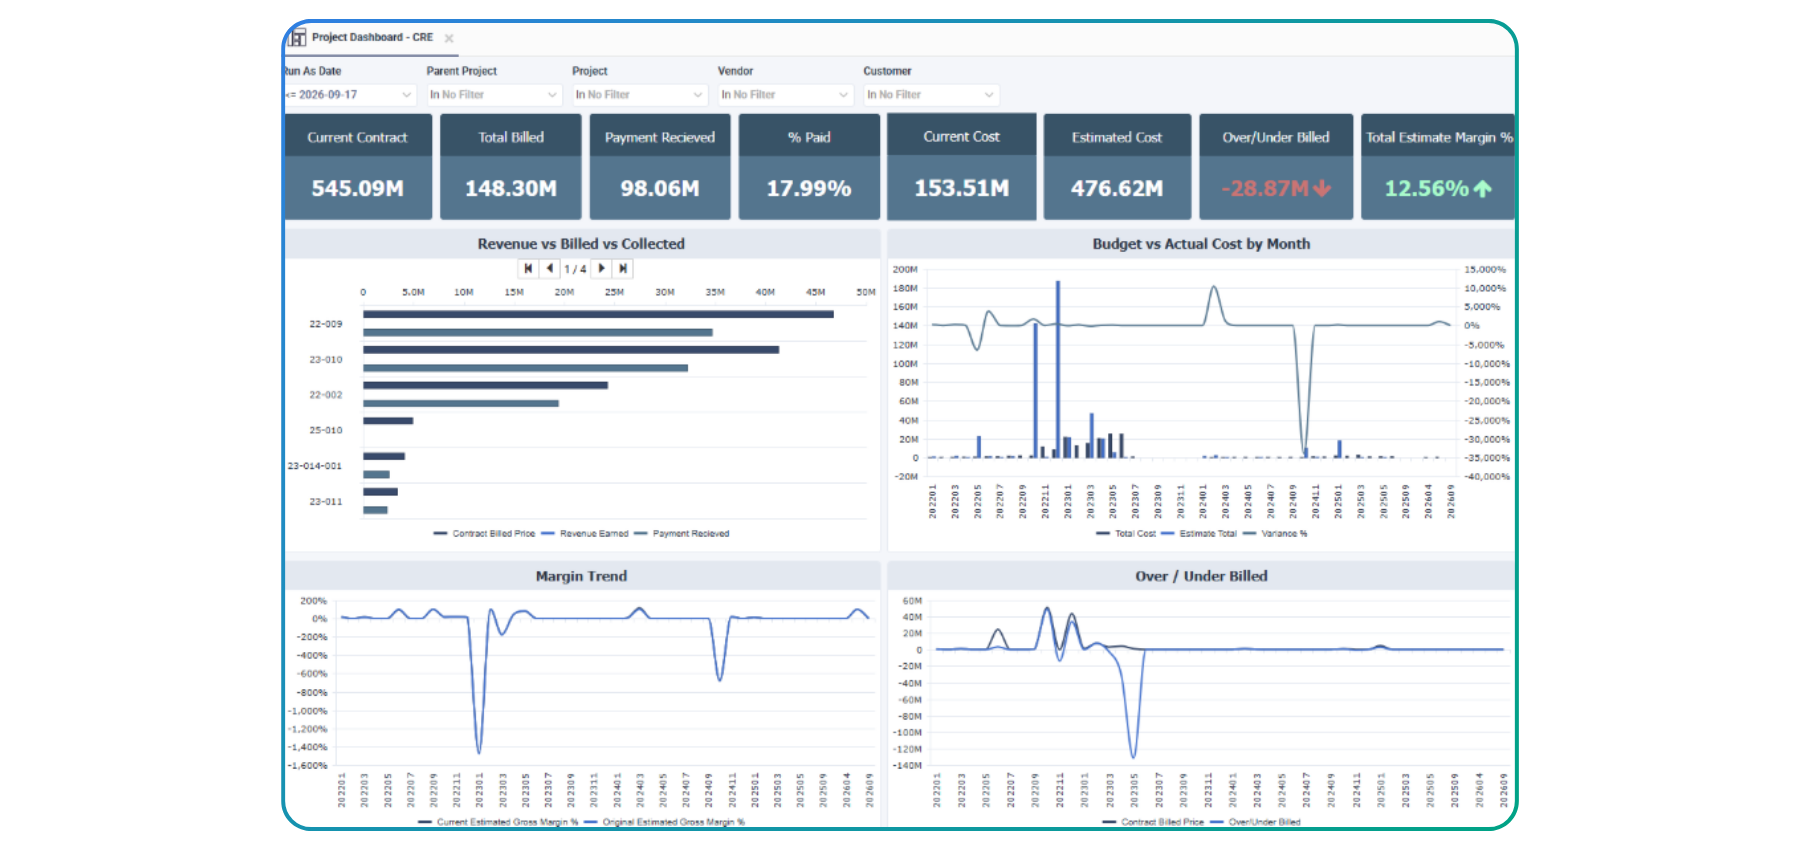Viewport: 1800px width, 850px height.
Task: Select the % Paid 17.99% card
Action: [809, 167]
